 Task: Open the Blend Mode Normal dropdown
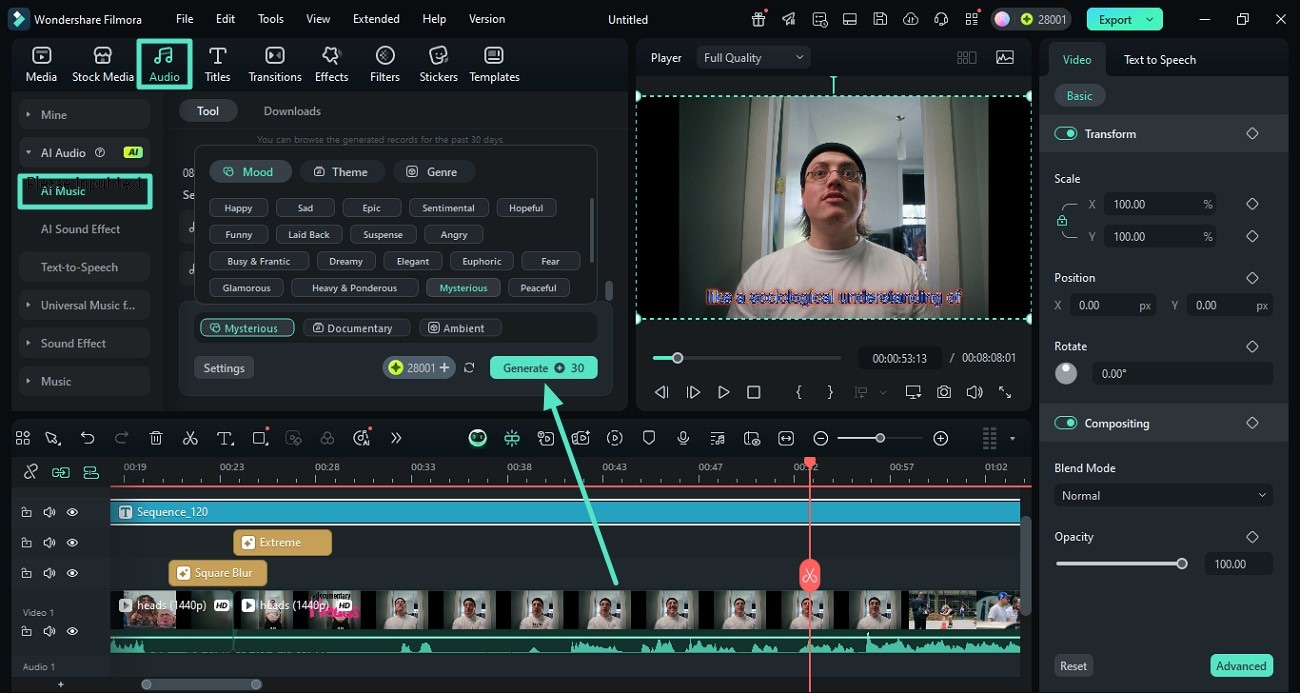[x=1163, y=495]
